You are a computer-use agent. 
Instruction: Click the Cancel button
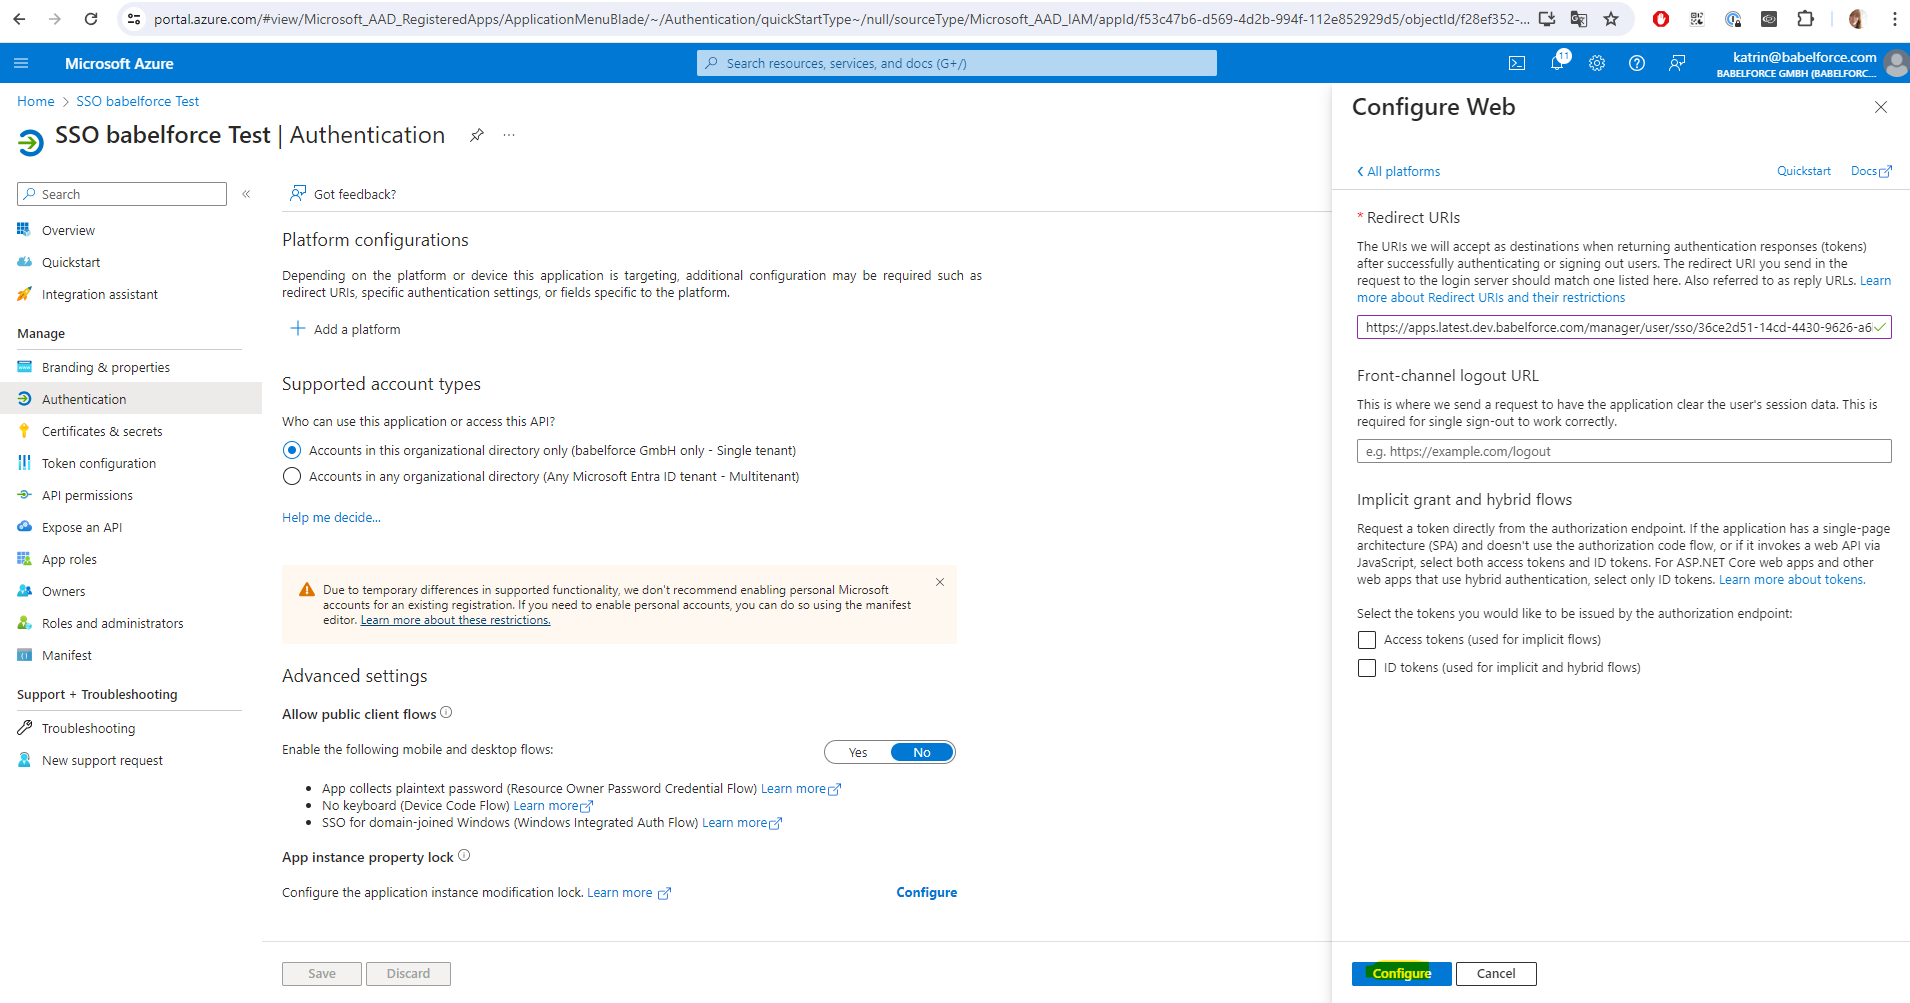click(x=1496, y=973)
